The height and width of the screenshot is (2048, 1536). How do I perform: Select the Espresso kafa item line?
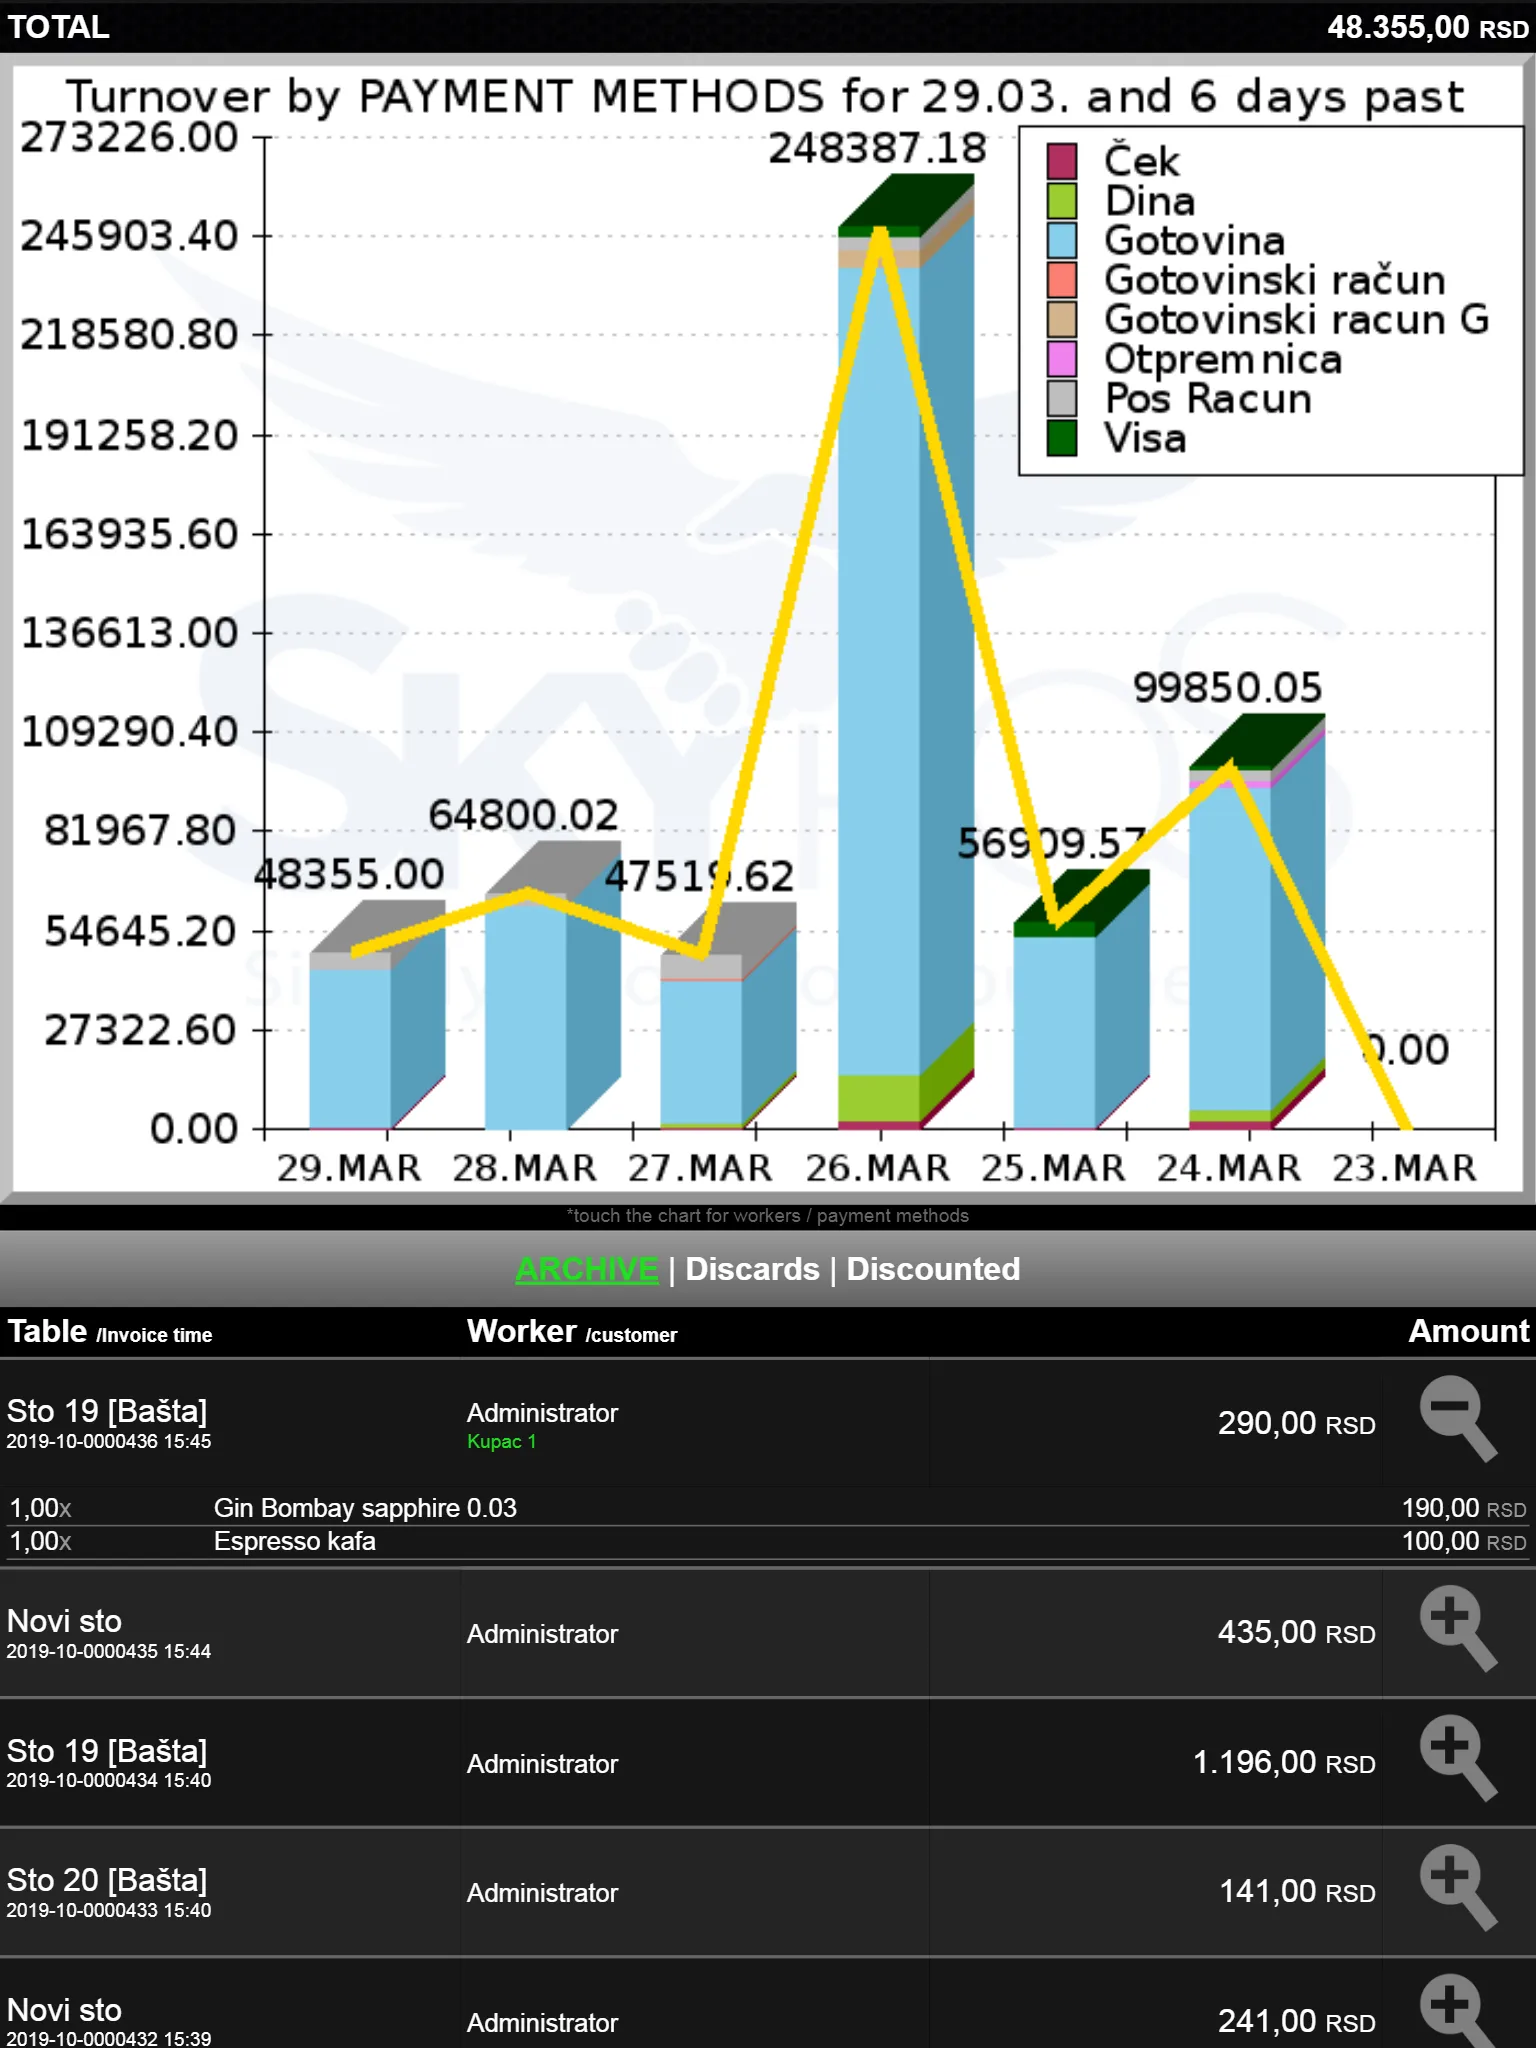tap(768, 1542)
